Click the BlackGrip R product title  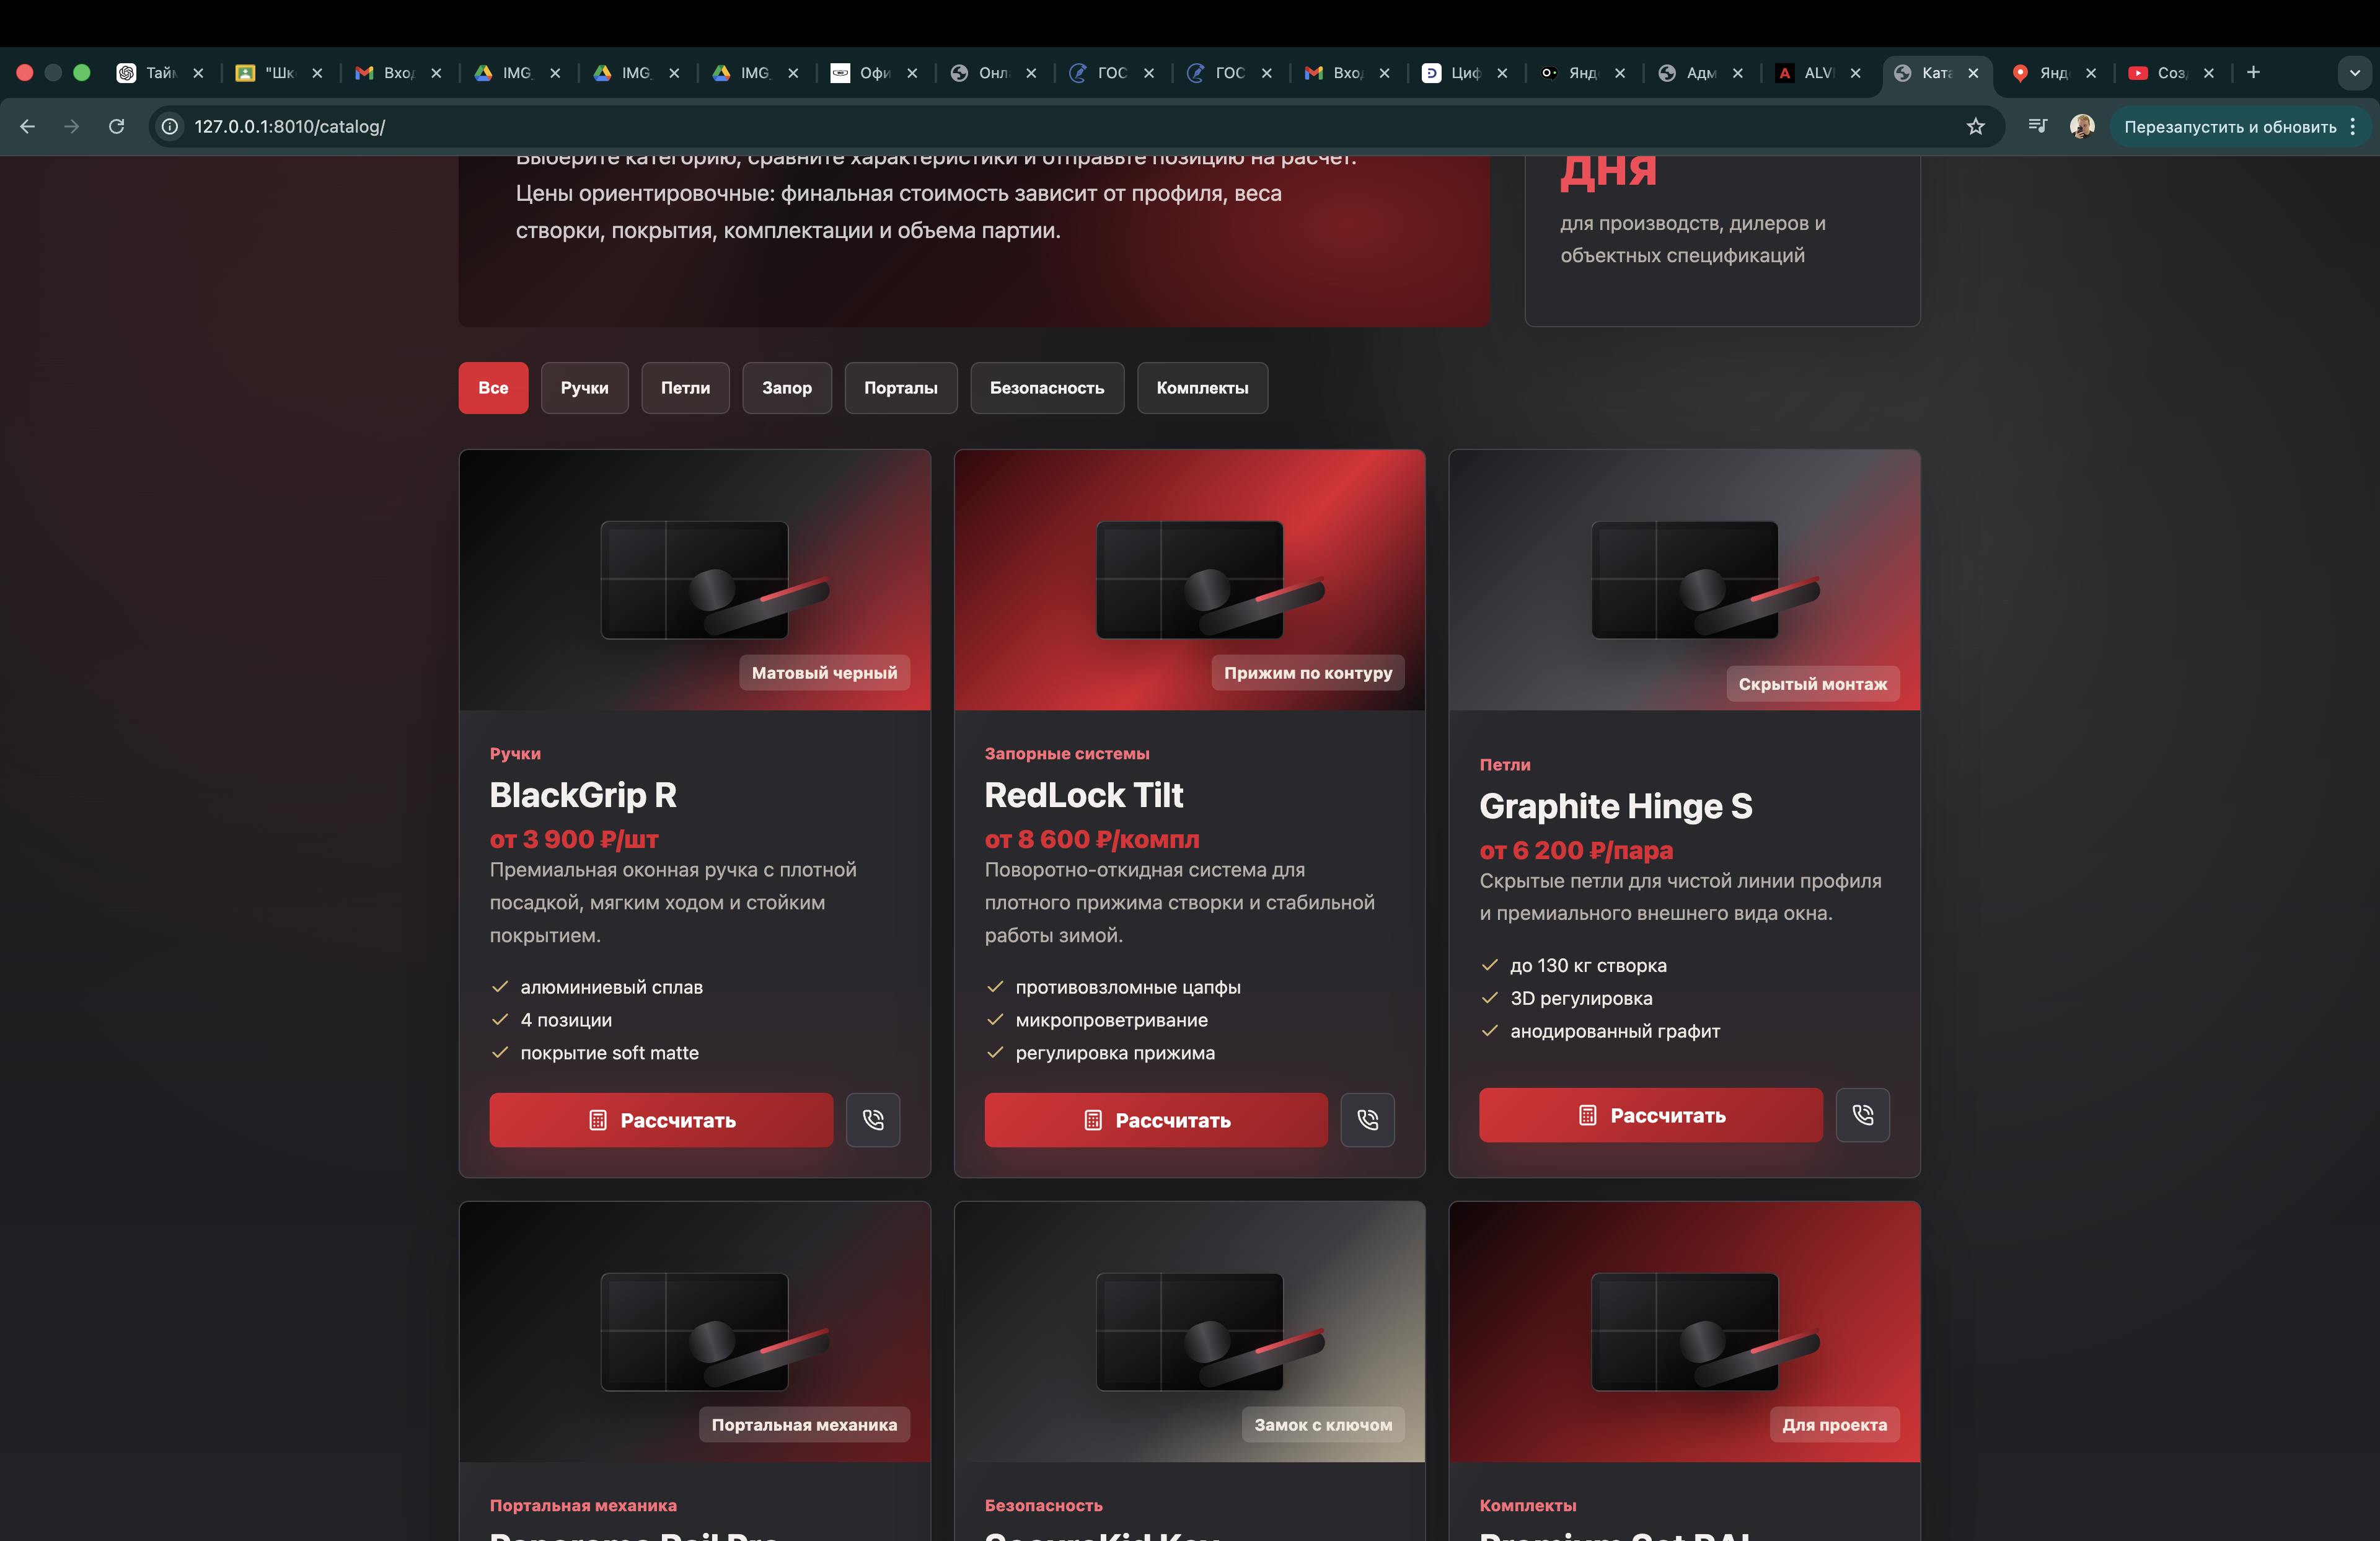tap(583, 795)
